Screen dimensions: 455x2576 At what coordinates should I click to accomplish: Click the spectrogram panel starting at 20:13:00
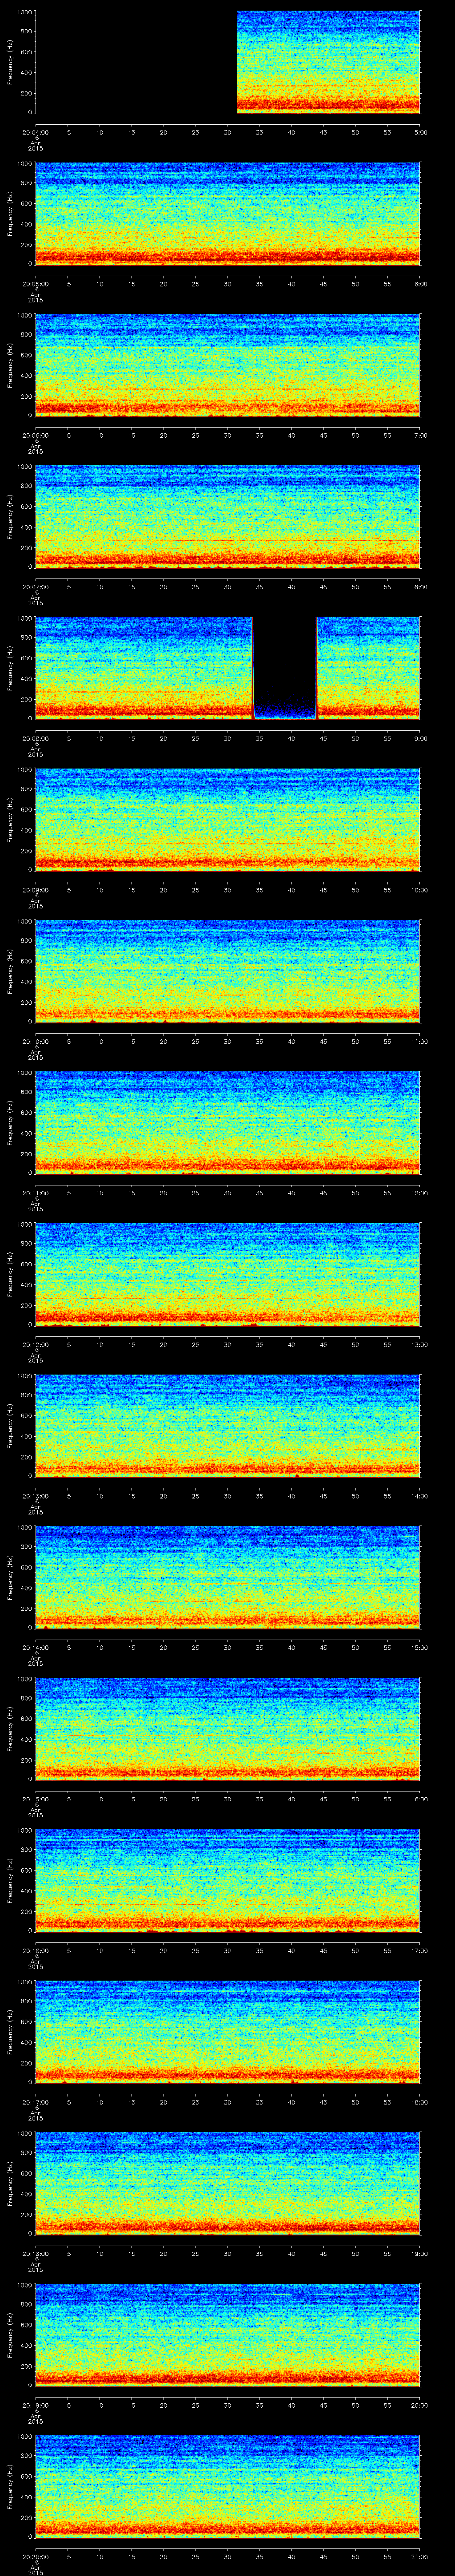click(x=228, y=1425)
